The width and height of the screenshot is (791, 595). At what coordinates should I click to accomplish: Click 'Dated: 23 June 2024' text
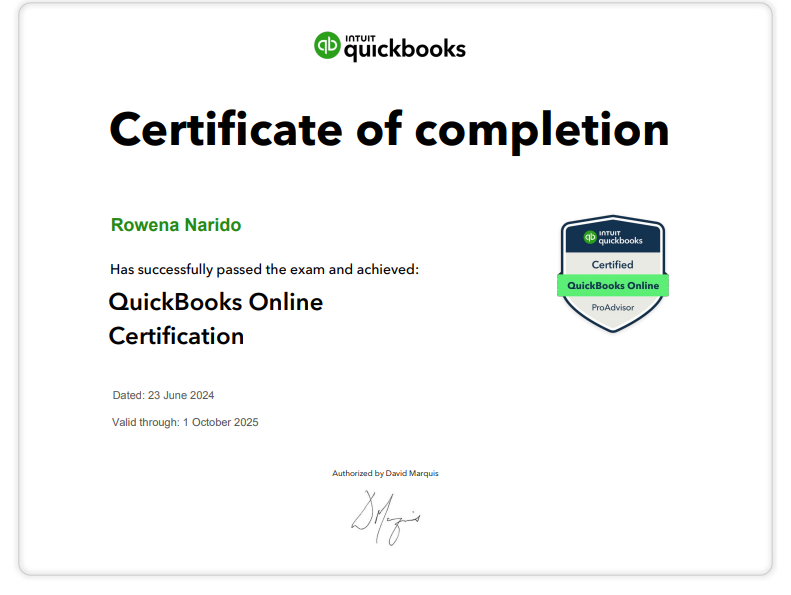(x=163, y=395)
